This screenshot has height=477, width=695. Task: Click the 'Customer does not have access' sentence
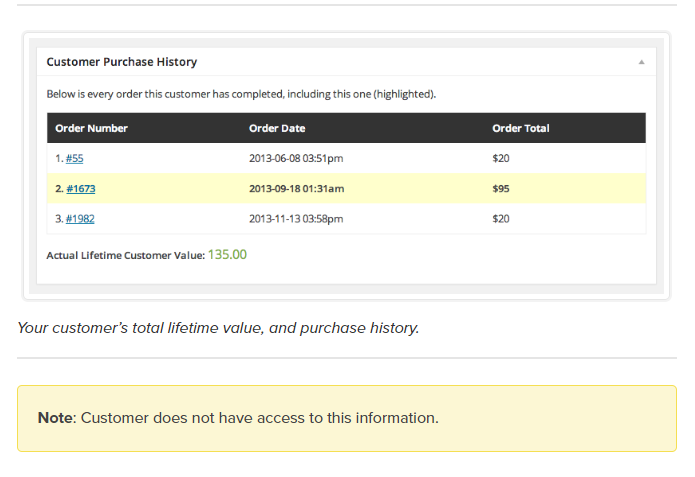(259, 418)
